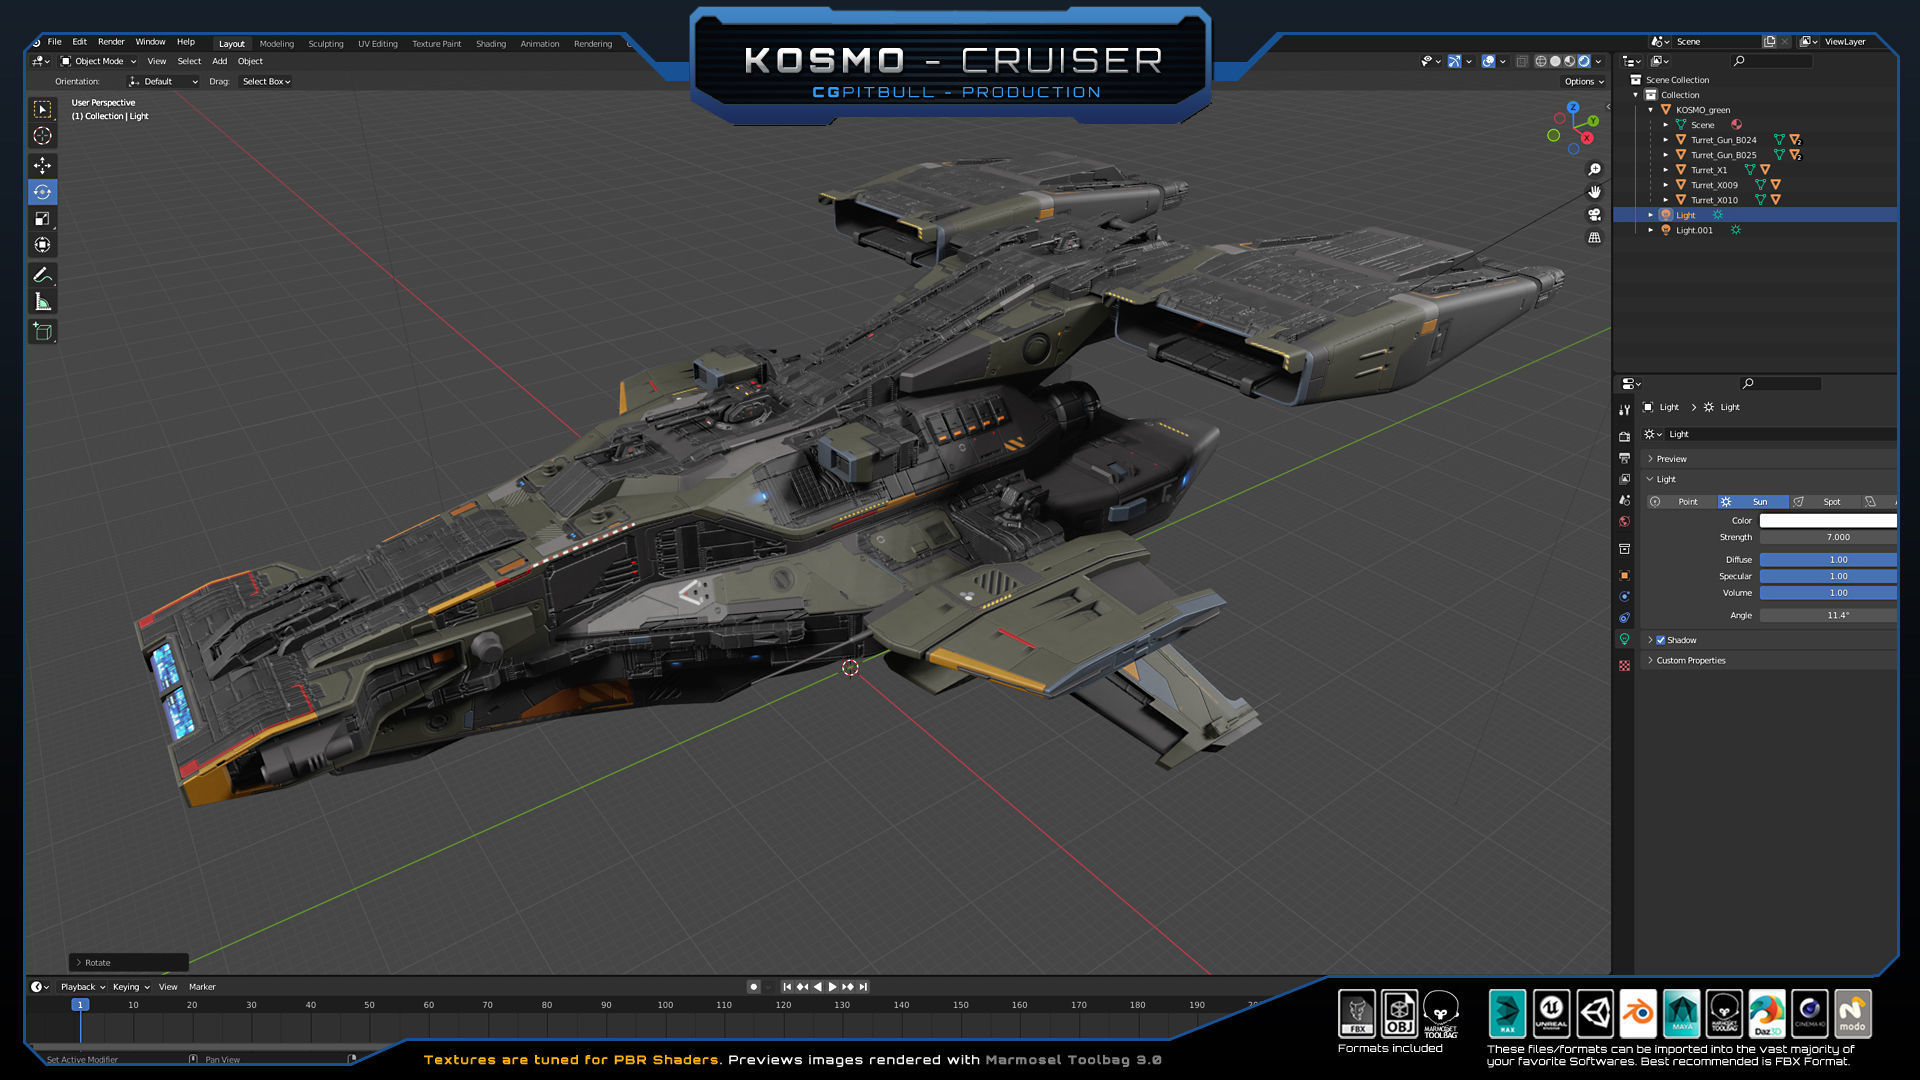Switch to the Shading workspace tab

tap(491, 44)
